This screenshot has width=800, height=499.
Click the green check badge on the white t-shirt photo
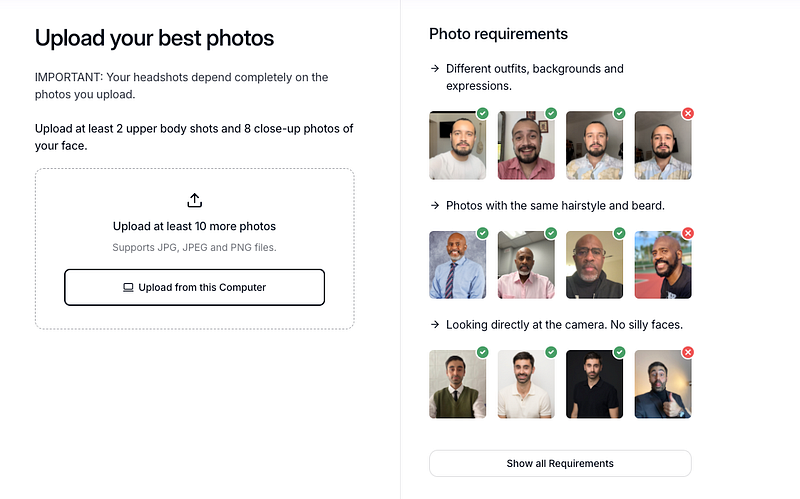[x=483, y=113]
